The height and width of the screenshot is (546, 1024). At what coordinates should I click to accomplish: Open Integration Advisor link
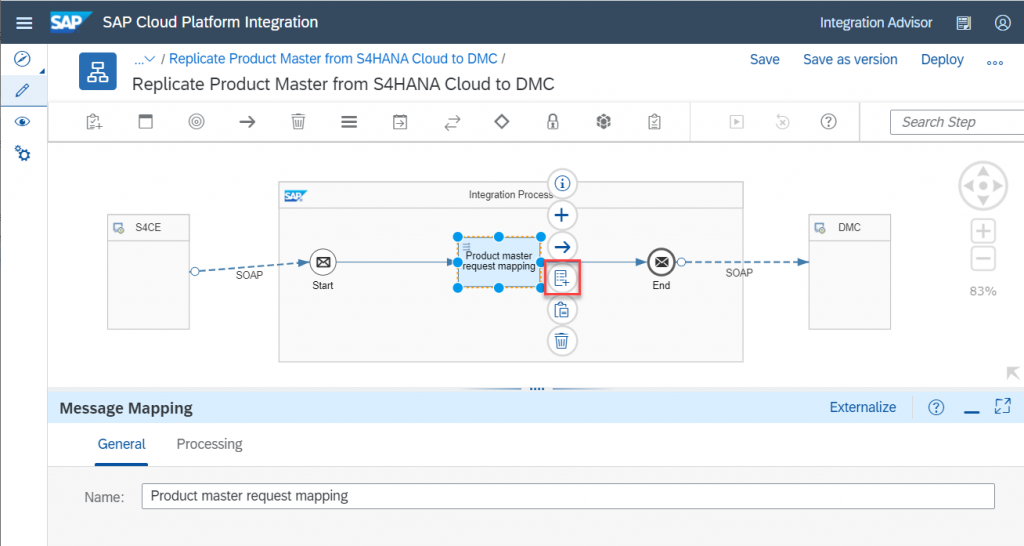[x=876, y=23]
